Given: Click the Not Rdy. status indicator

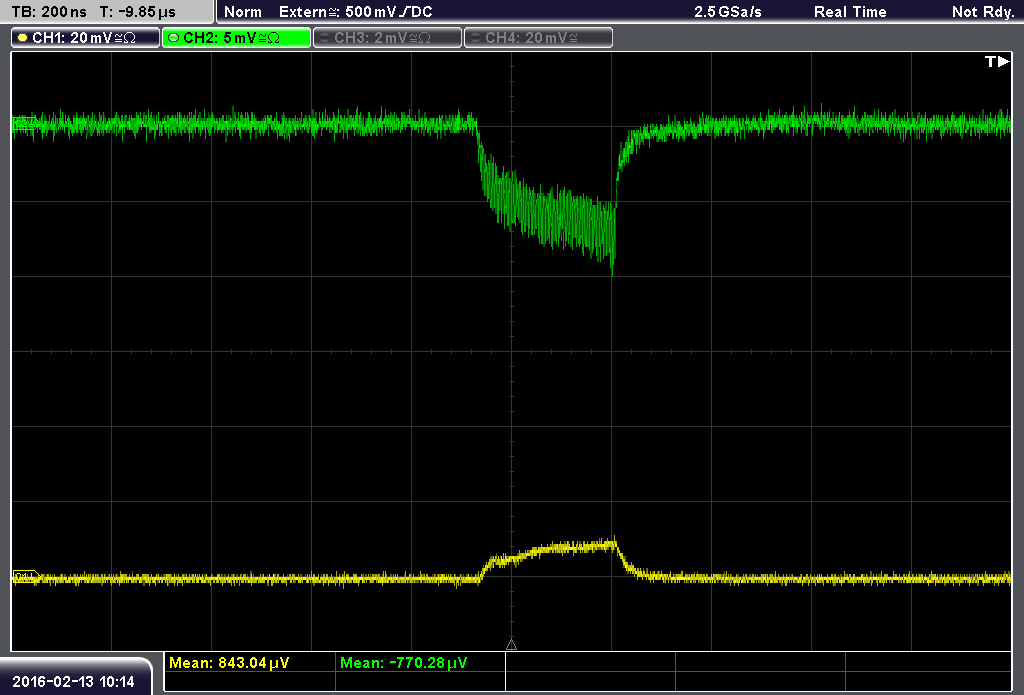Looking at the screenshot, I should click(983, 12).
